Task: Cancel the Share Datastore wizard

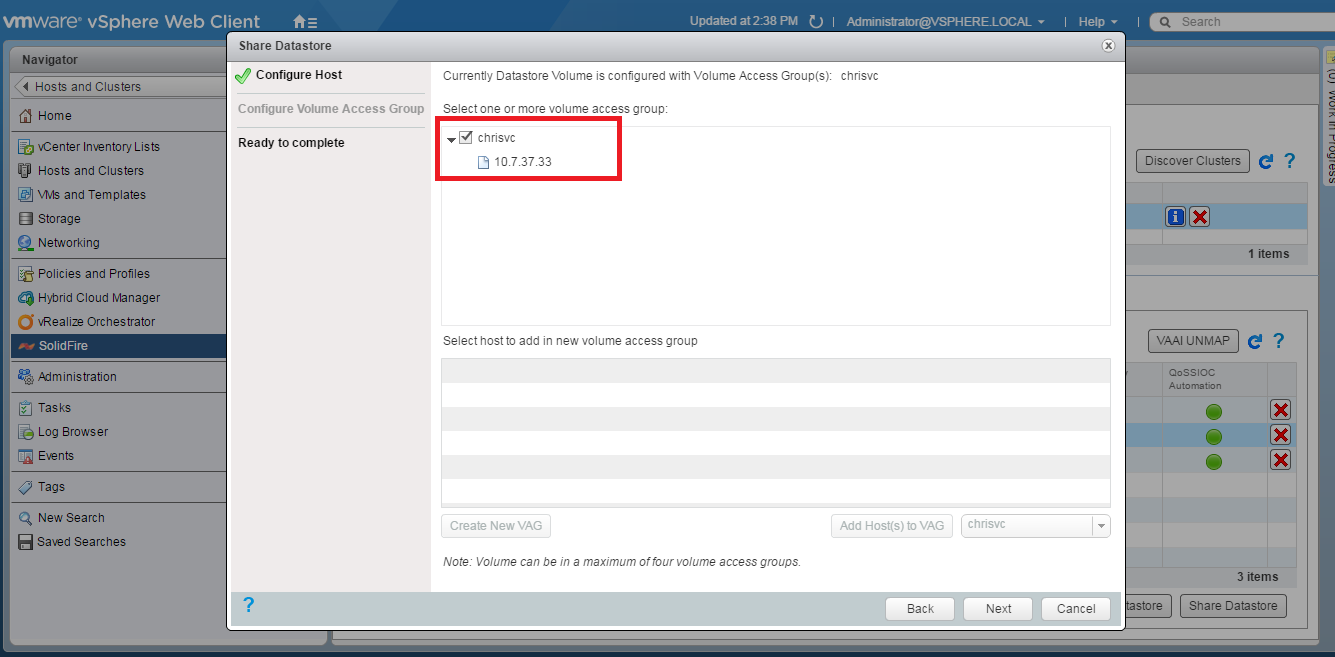Action: (1076, 608)
